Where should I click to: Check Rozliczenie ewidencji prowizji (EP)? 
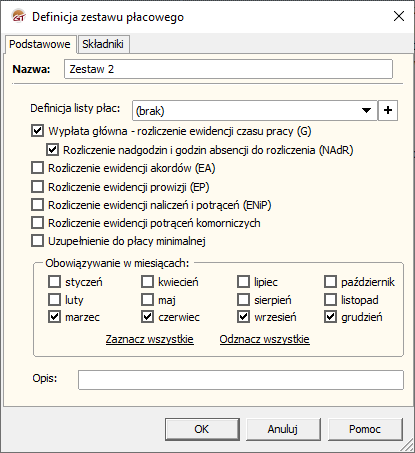tap(37, 187)
